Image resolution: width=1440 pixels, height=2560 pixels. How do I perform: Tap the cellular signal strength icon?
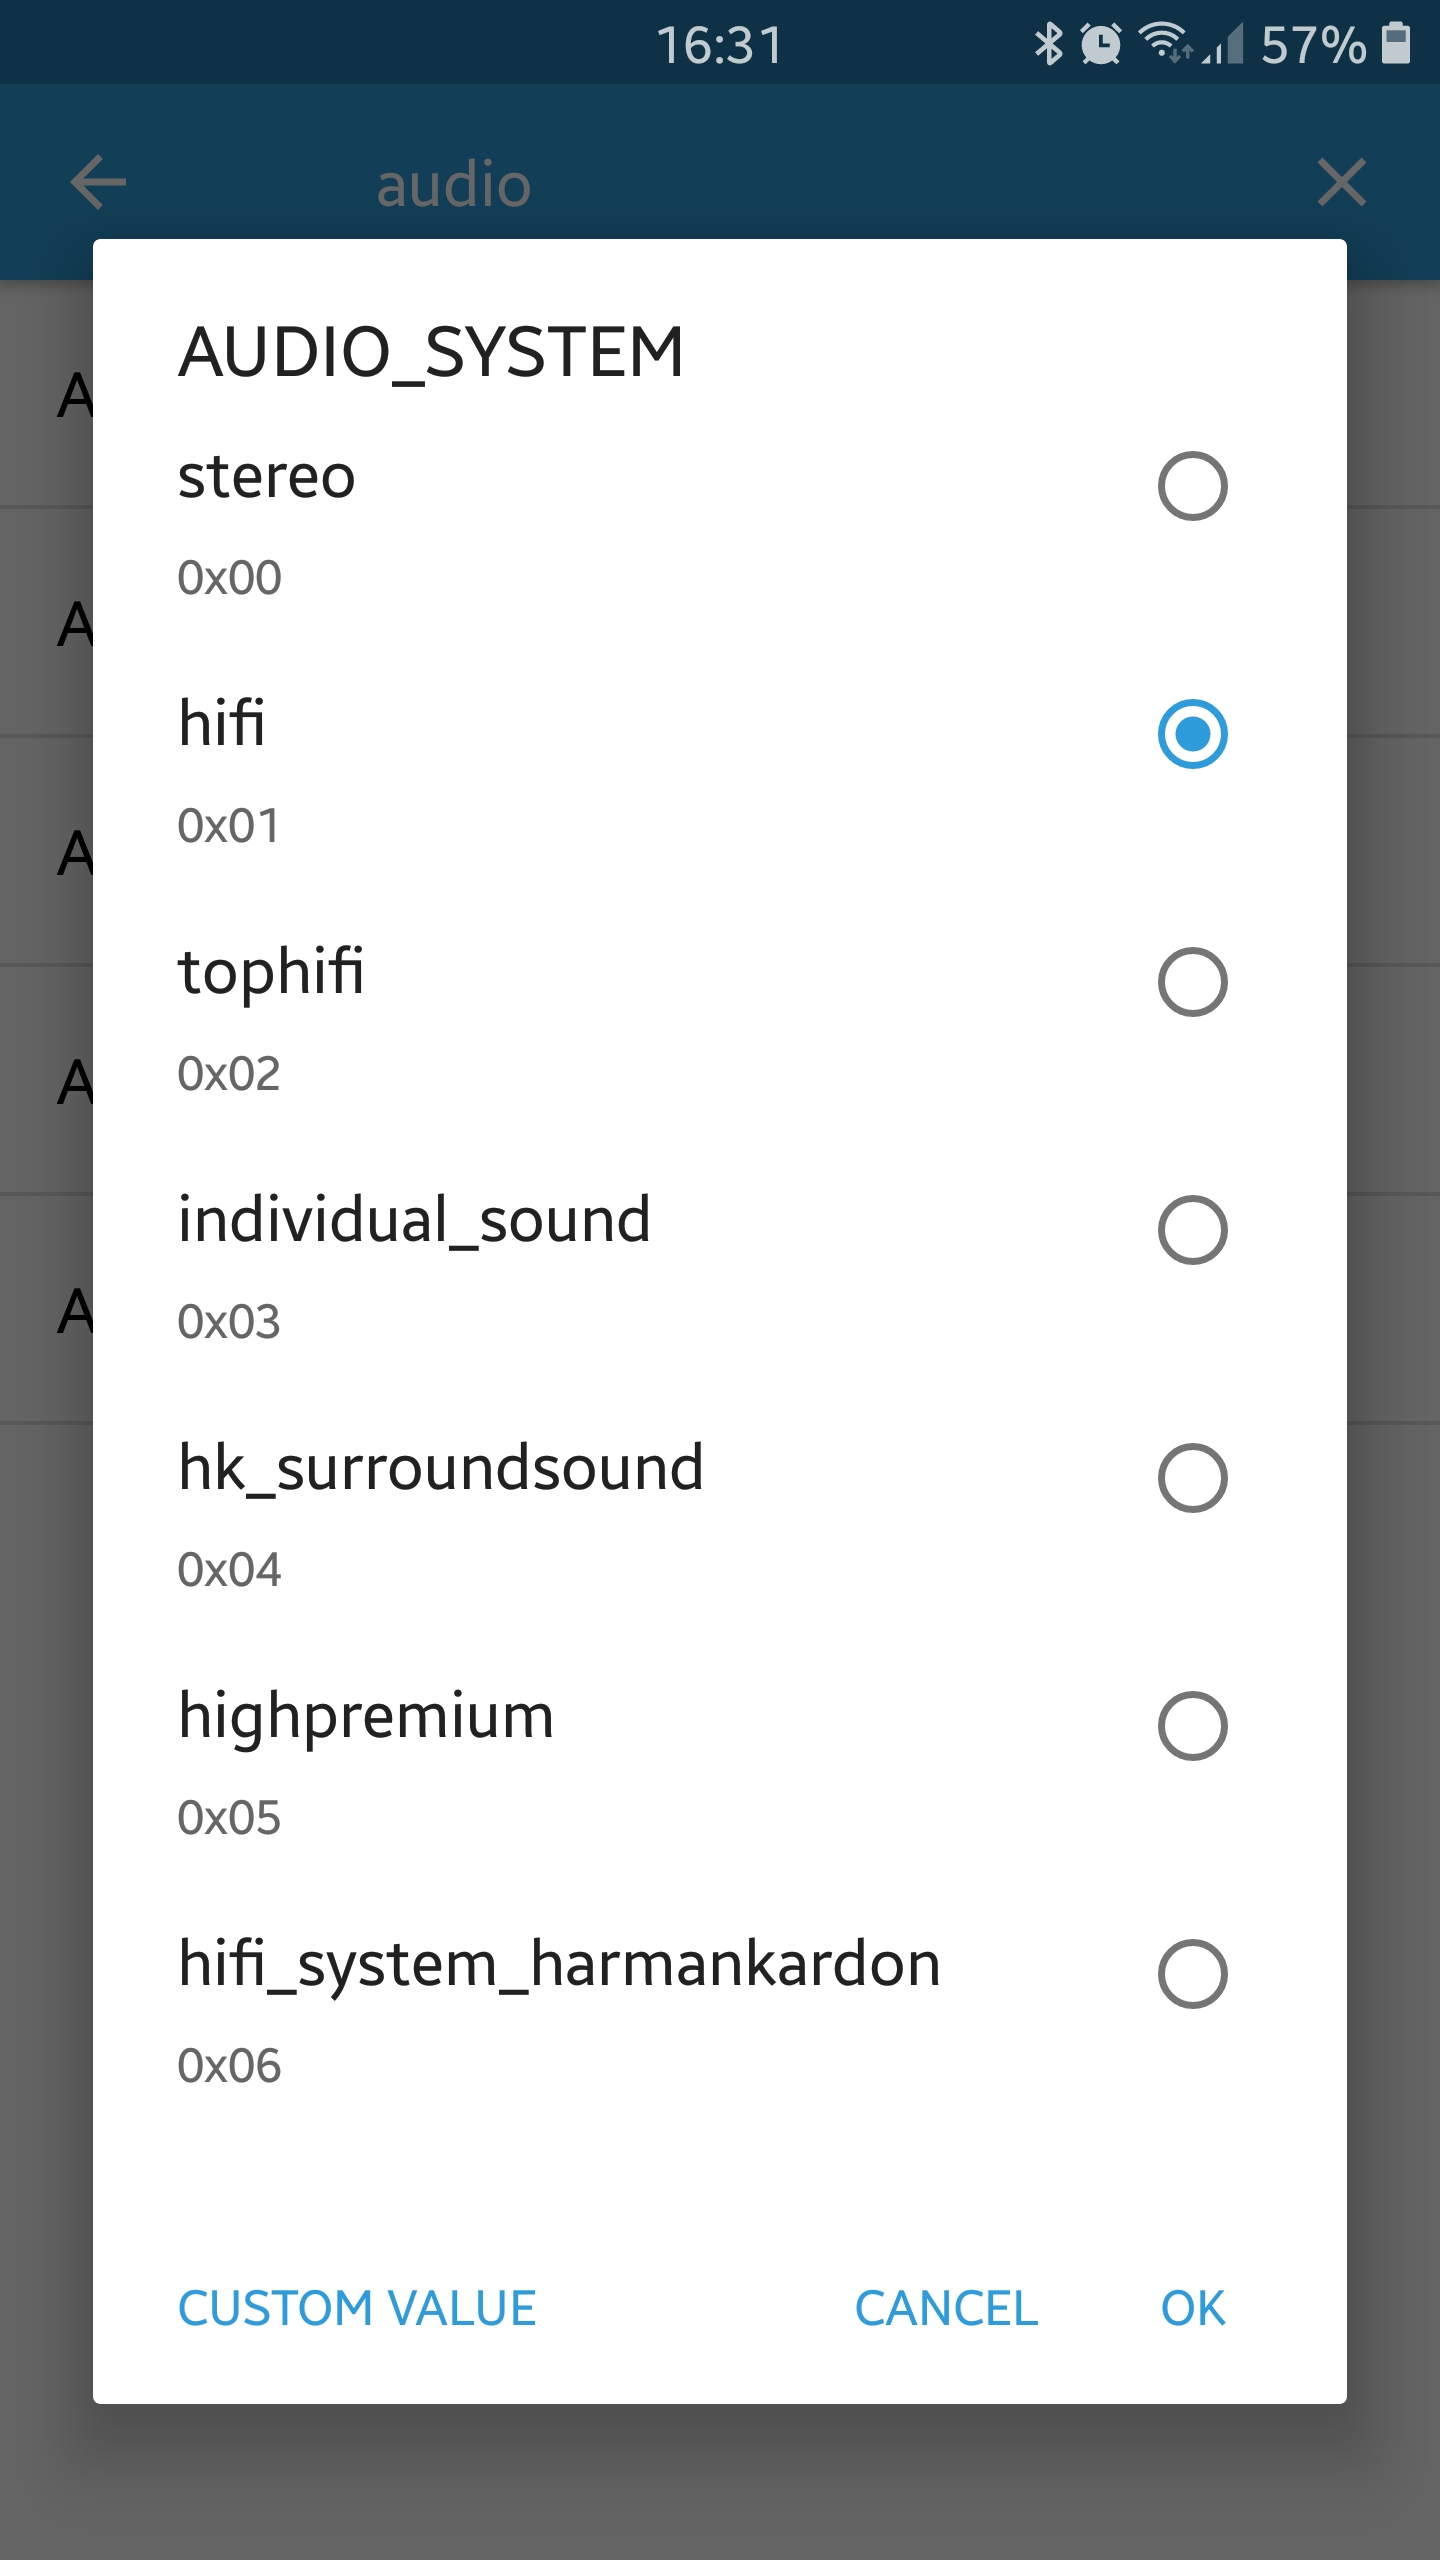tap(1222, 44)
